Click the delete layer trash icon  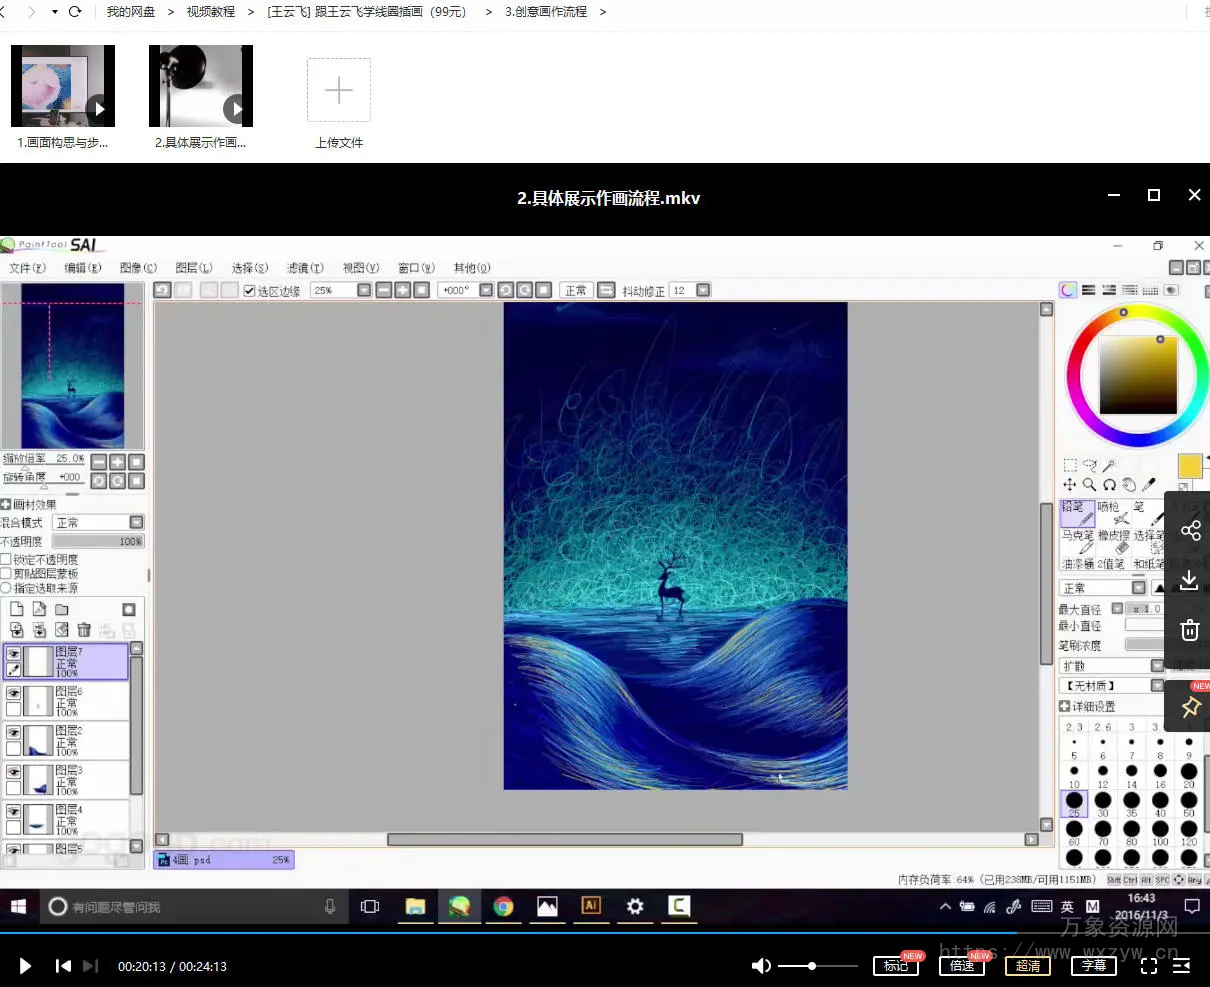(x=84, y=630)
